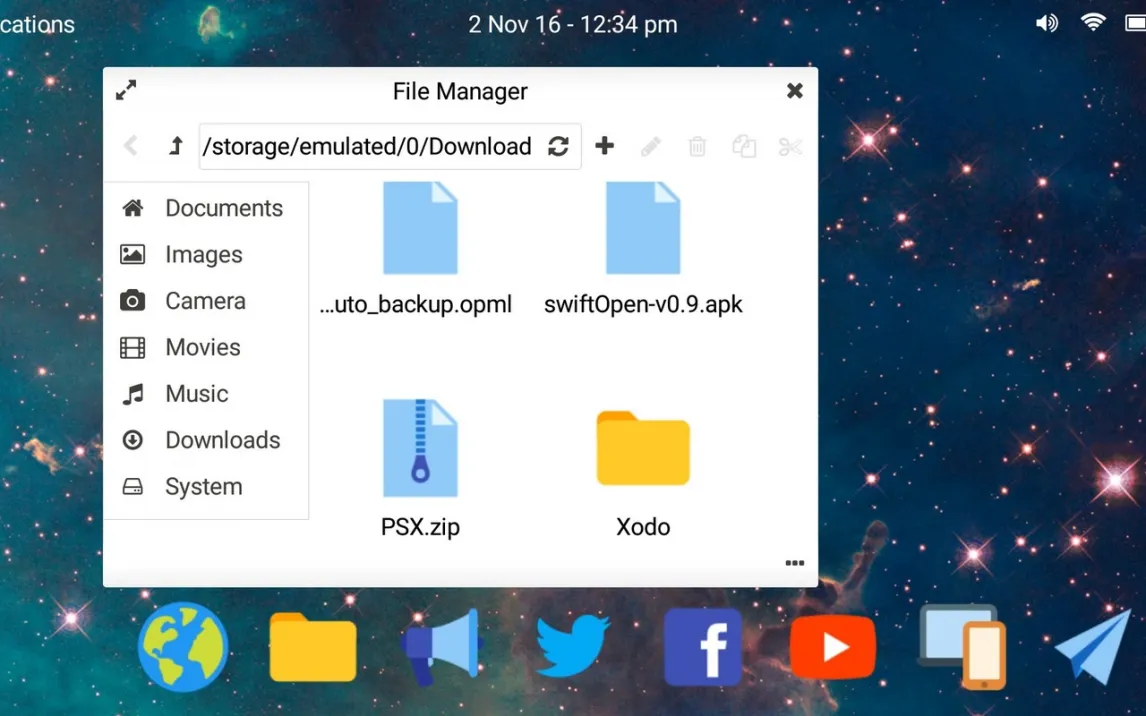The height and width of the screenshot is (716, 1146).
Task: Jump to Downloads in sidebar
Action: (206, 440)
